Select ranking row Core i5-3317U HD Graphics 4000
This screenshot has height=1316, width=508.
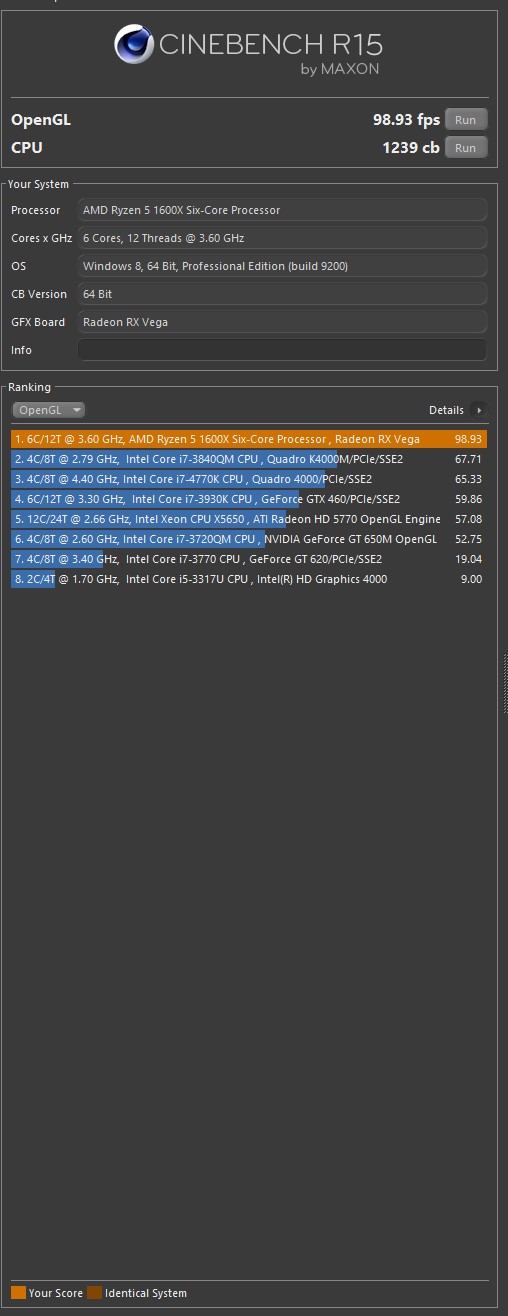249,579
